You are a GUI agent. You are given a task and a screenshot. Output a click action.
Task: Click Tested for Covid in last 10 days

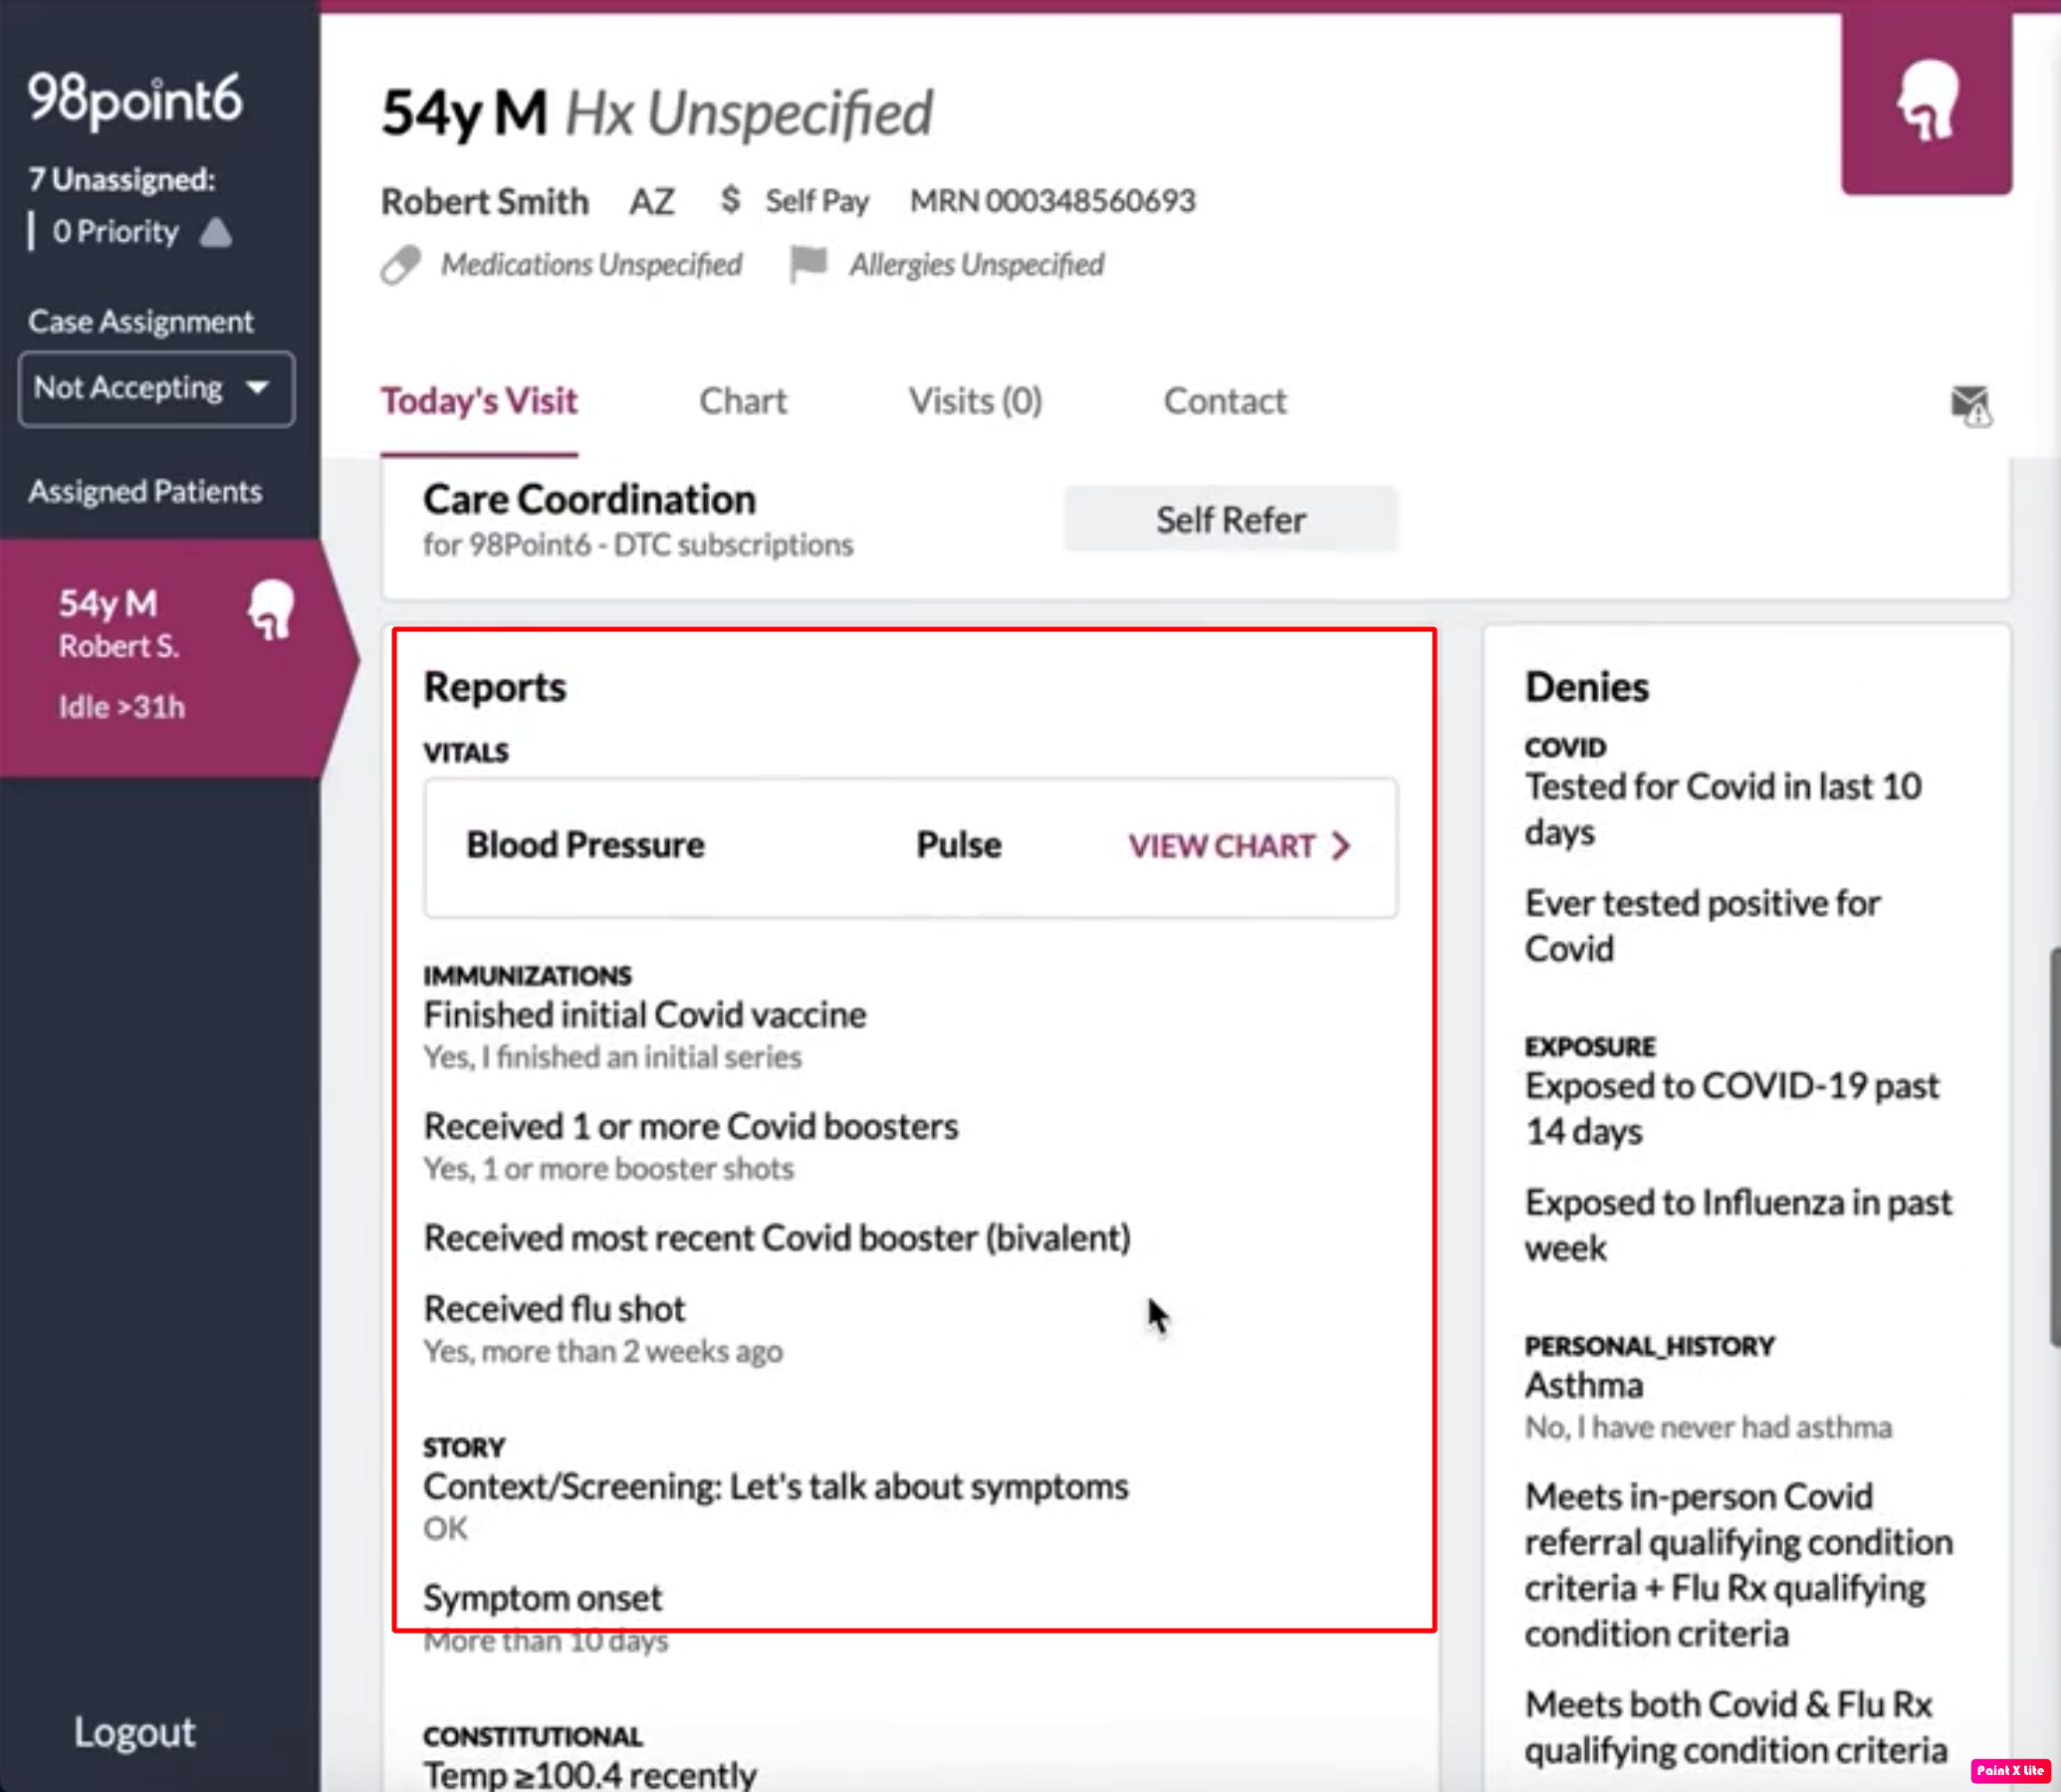(1723, 809)
